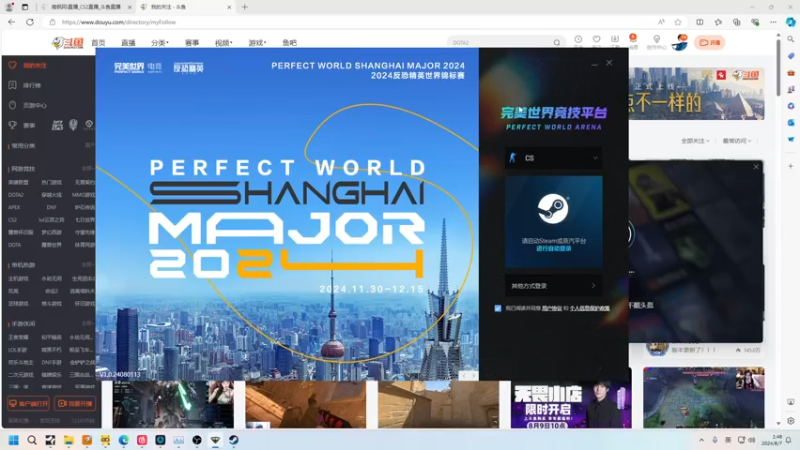The height and width of the screenshot is (450, 800).
Task: Open OBS Studio from taskbar
Action: [x=197, y=440]
